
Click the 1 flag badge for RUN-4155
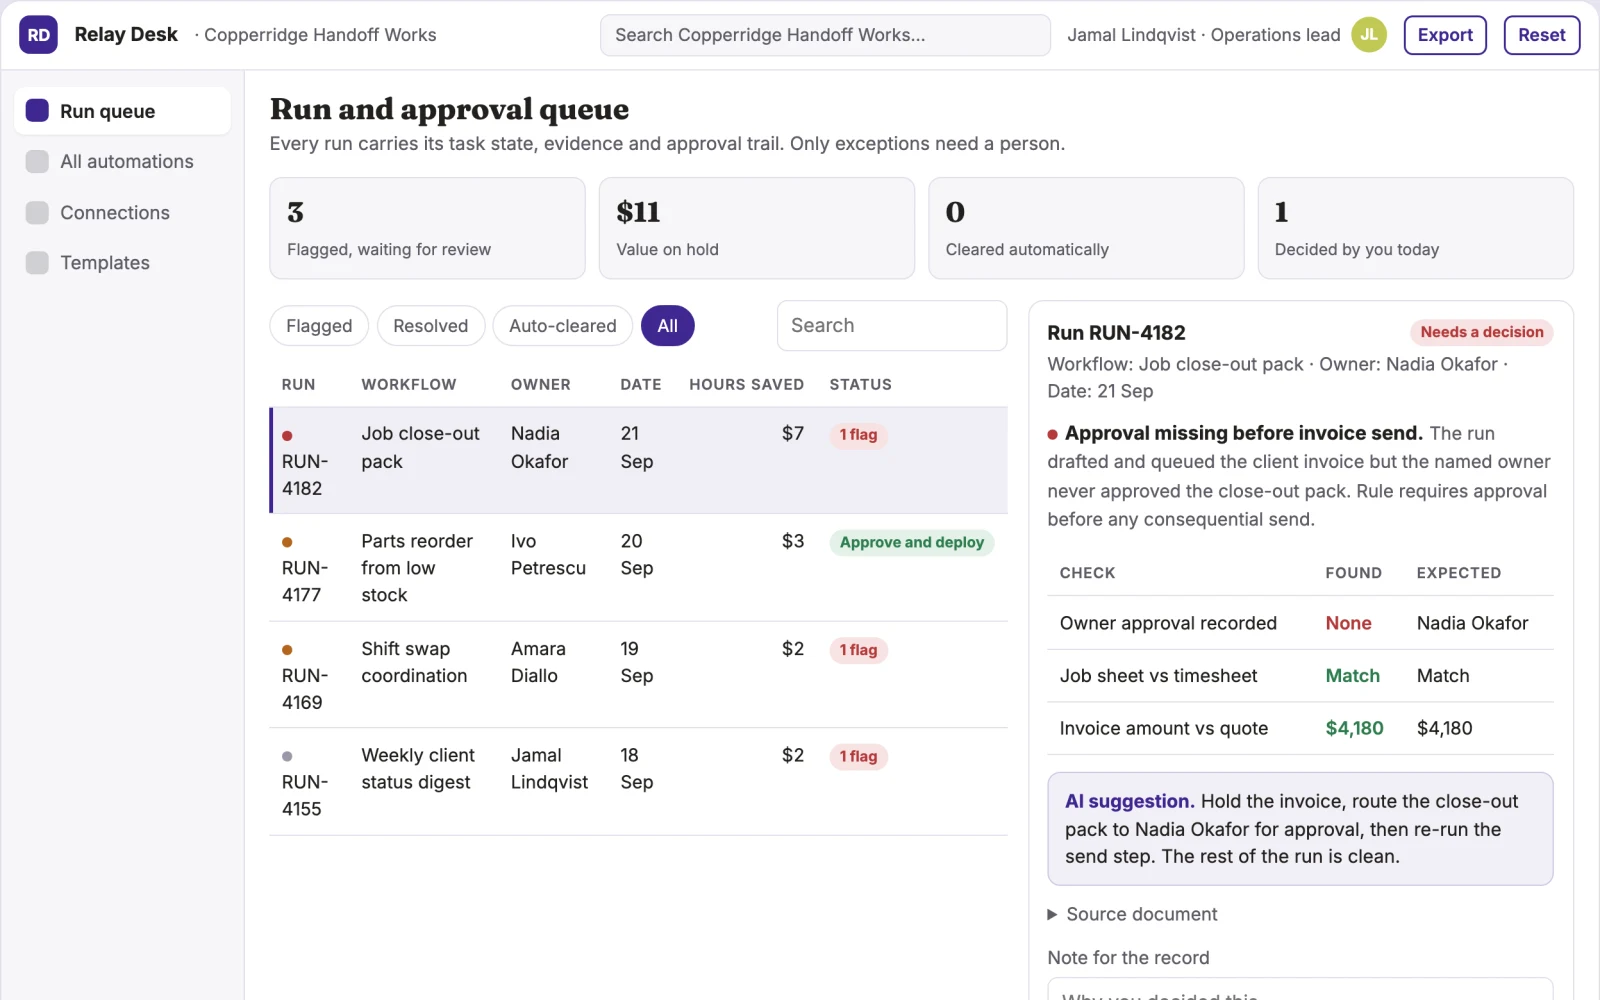[x=858, y=757]
